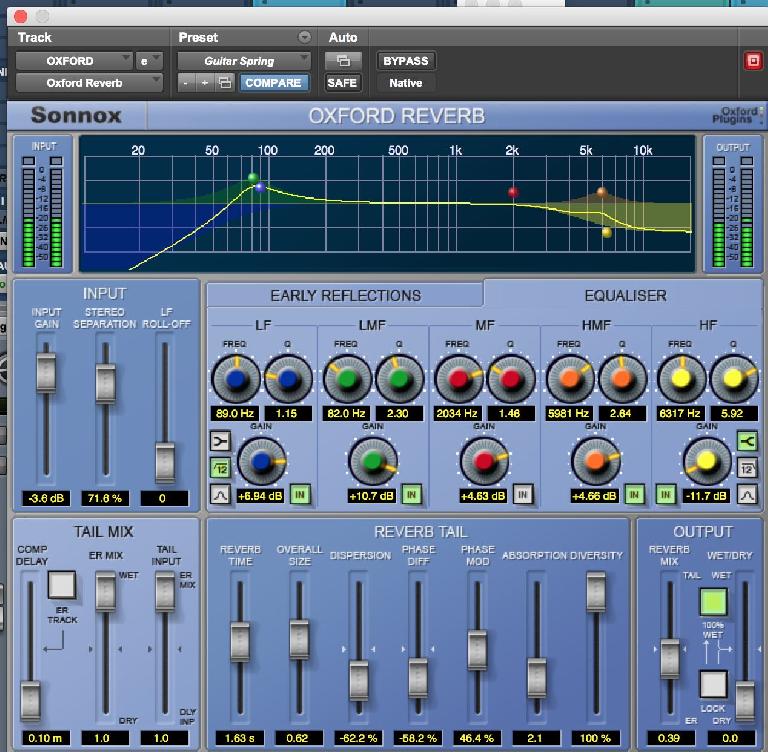This screenshot has width=768, height=752.
Task: Click the COMPARE button
Action: 273,83
